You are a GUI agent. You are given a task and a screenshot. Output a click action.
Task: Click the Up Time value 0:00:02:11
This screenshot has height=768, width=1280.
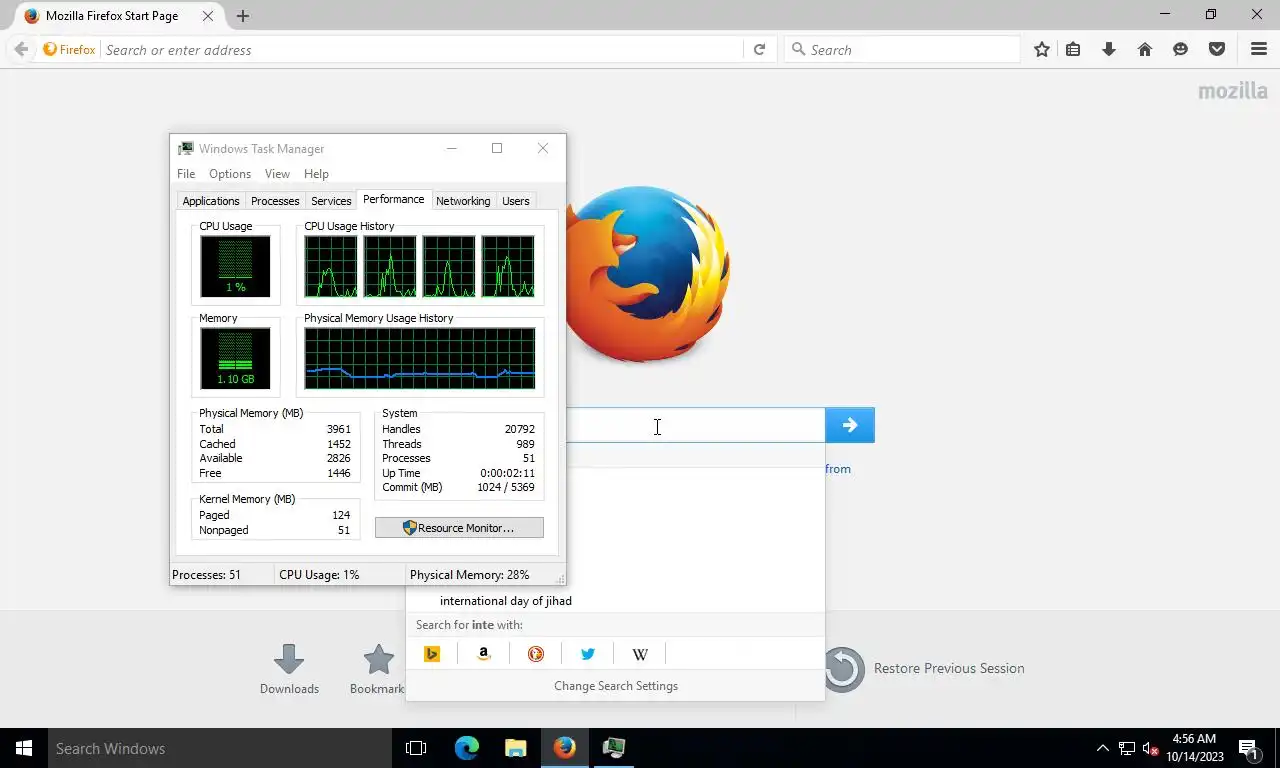507,473
